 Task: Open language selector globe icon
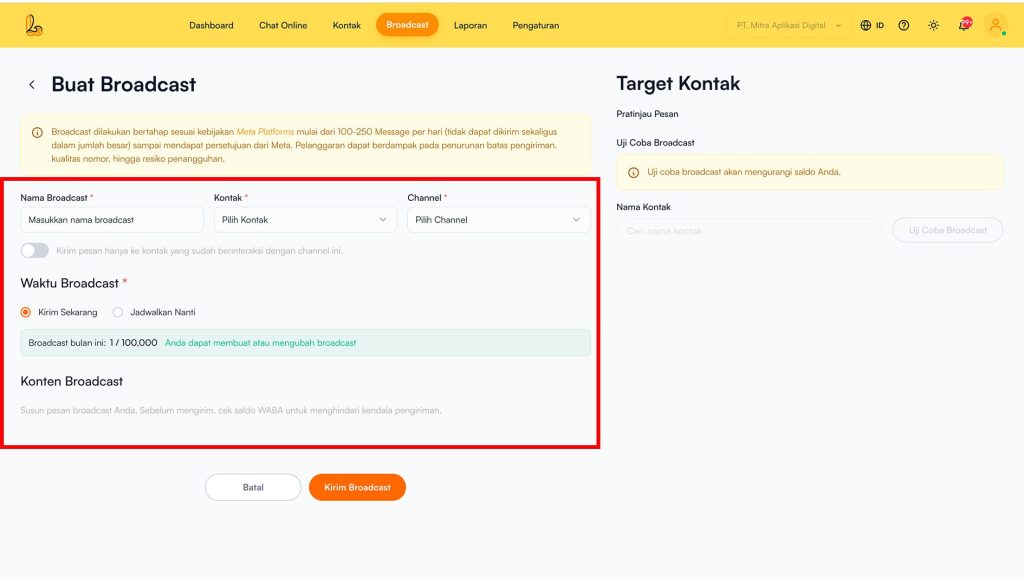(x=866, y=25)
